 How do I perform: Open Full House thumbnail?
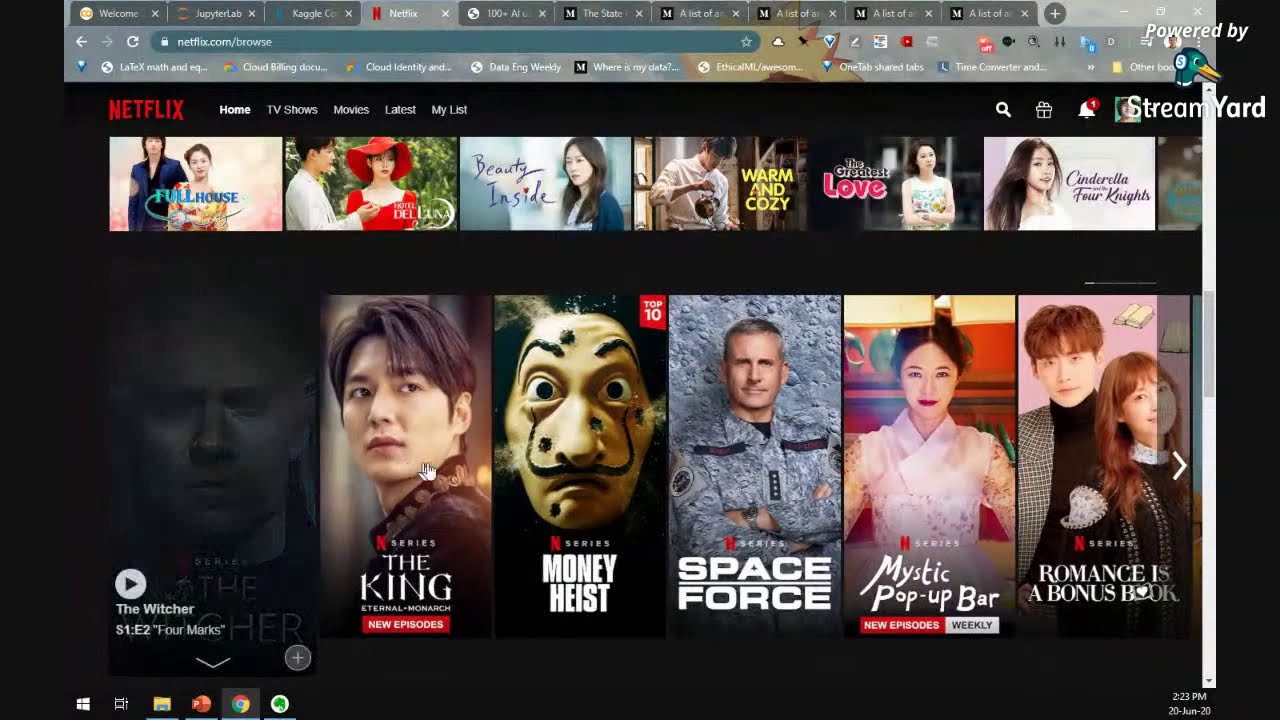pyautogui.click(x=195, y=184)
